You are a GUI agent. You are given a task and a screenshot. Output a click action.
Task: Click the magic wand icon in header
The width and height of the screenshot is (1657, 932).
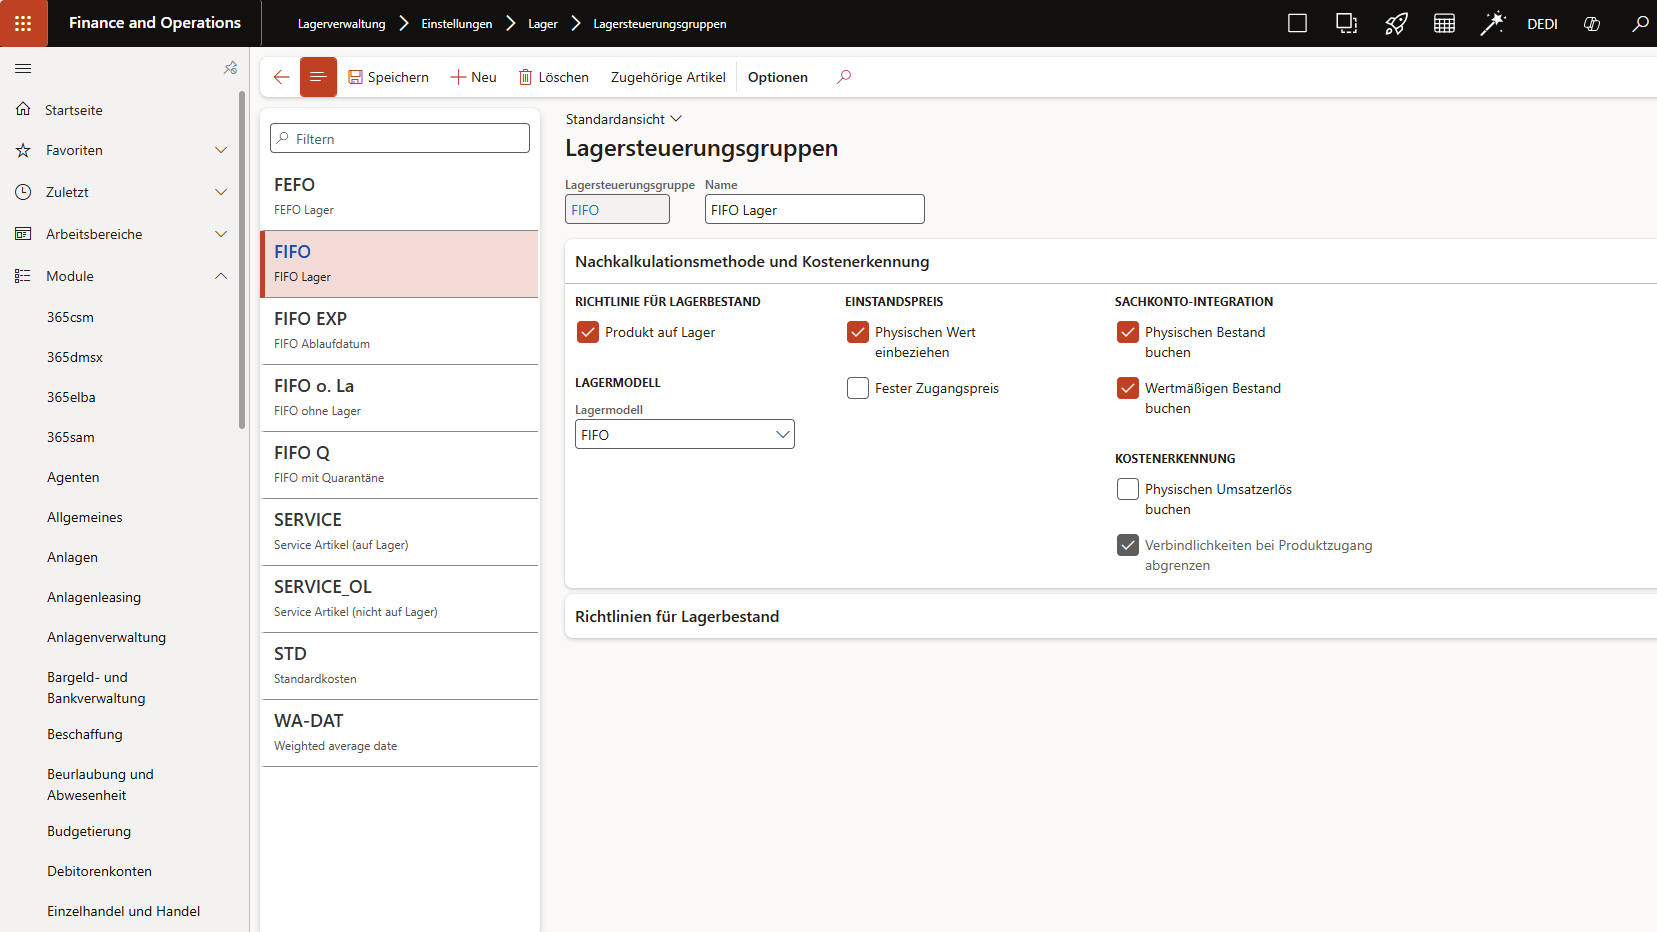click(1492, 23)
